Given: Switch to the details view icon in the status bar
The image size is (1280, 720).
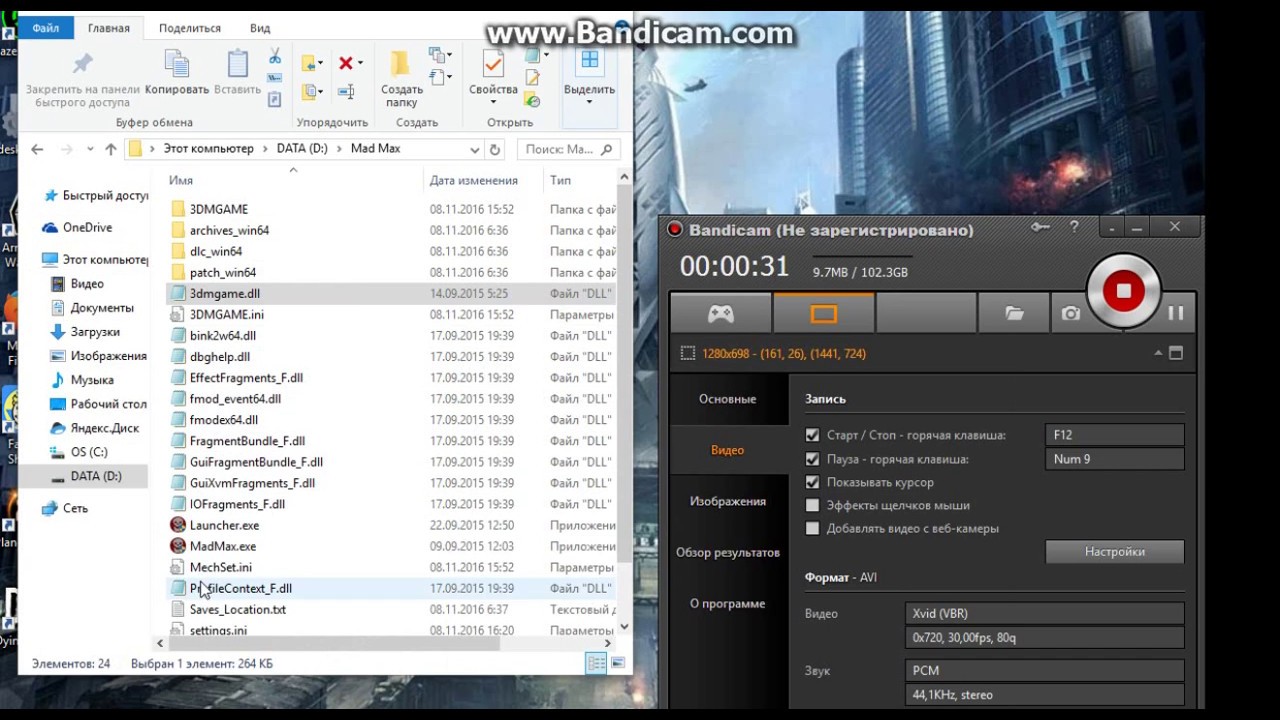Looking at the screenshot, I should tap(596, 663).
